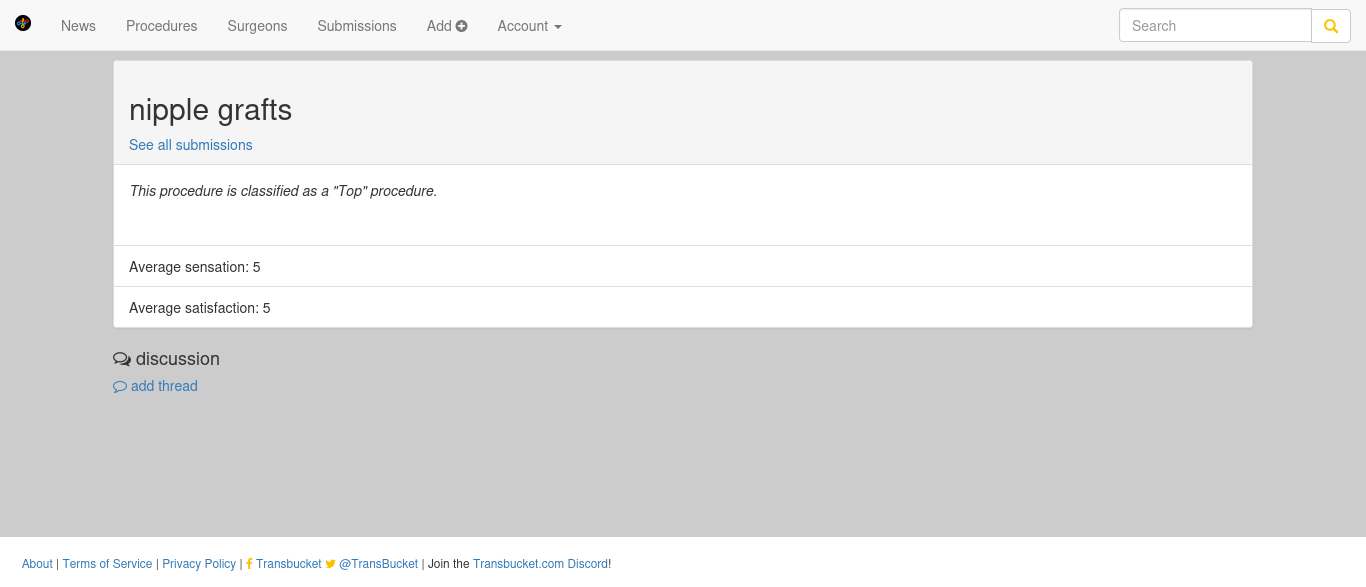Click the Twitter bird icon in footer

tap(331, 564)
